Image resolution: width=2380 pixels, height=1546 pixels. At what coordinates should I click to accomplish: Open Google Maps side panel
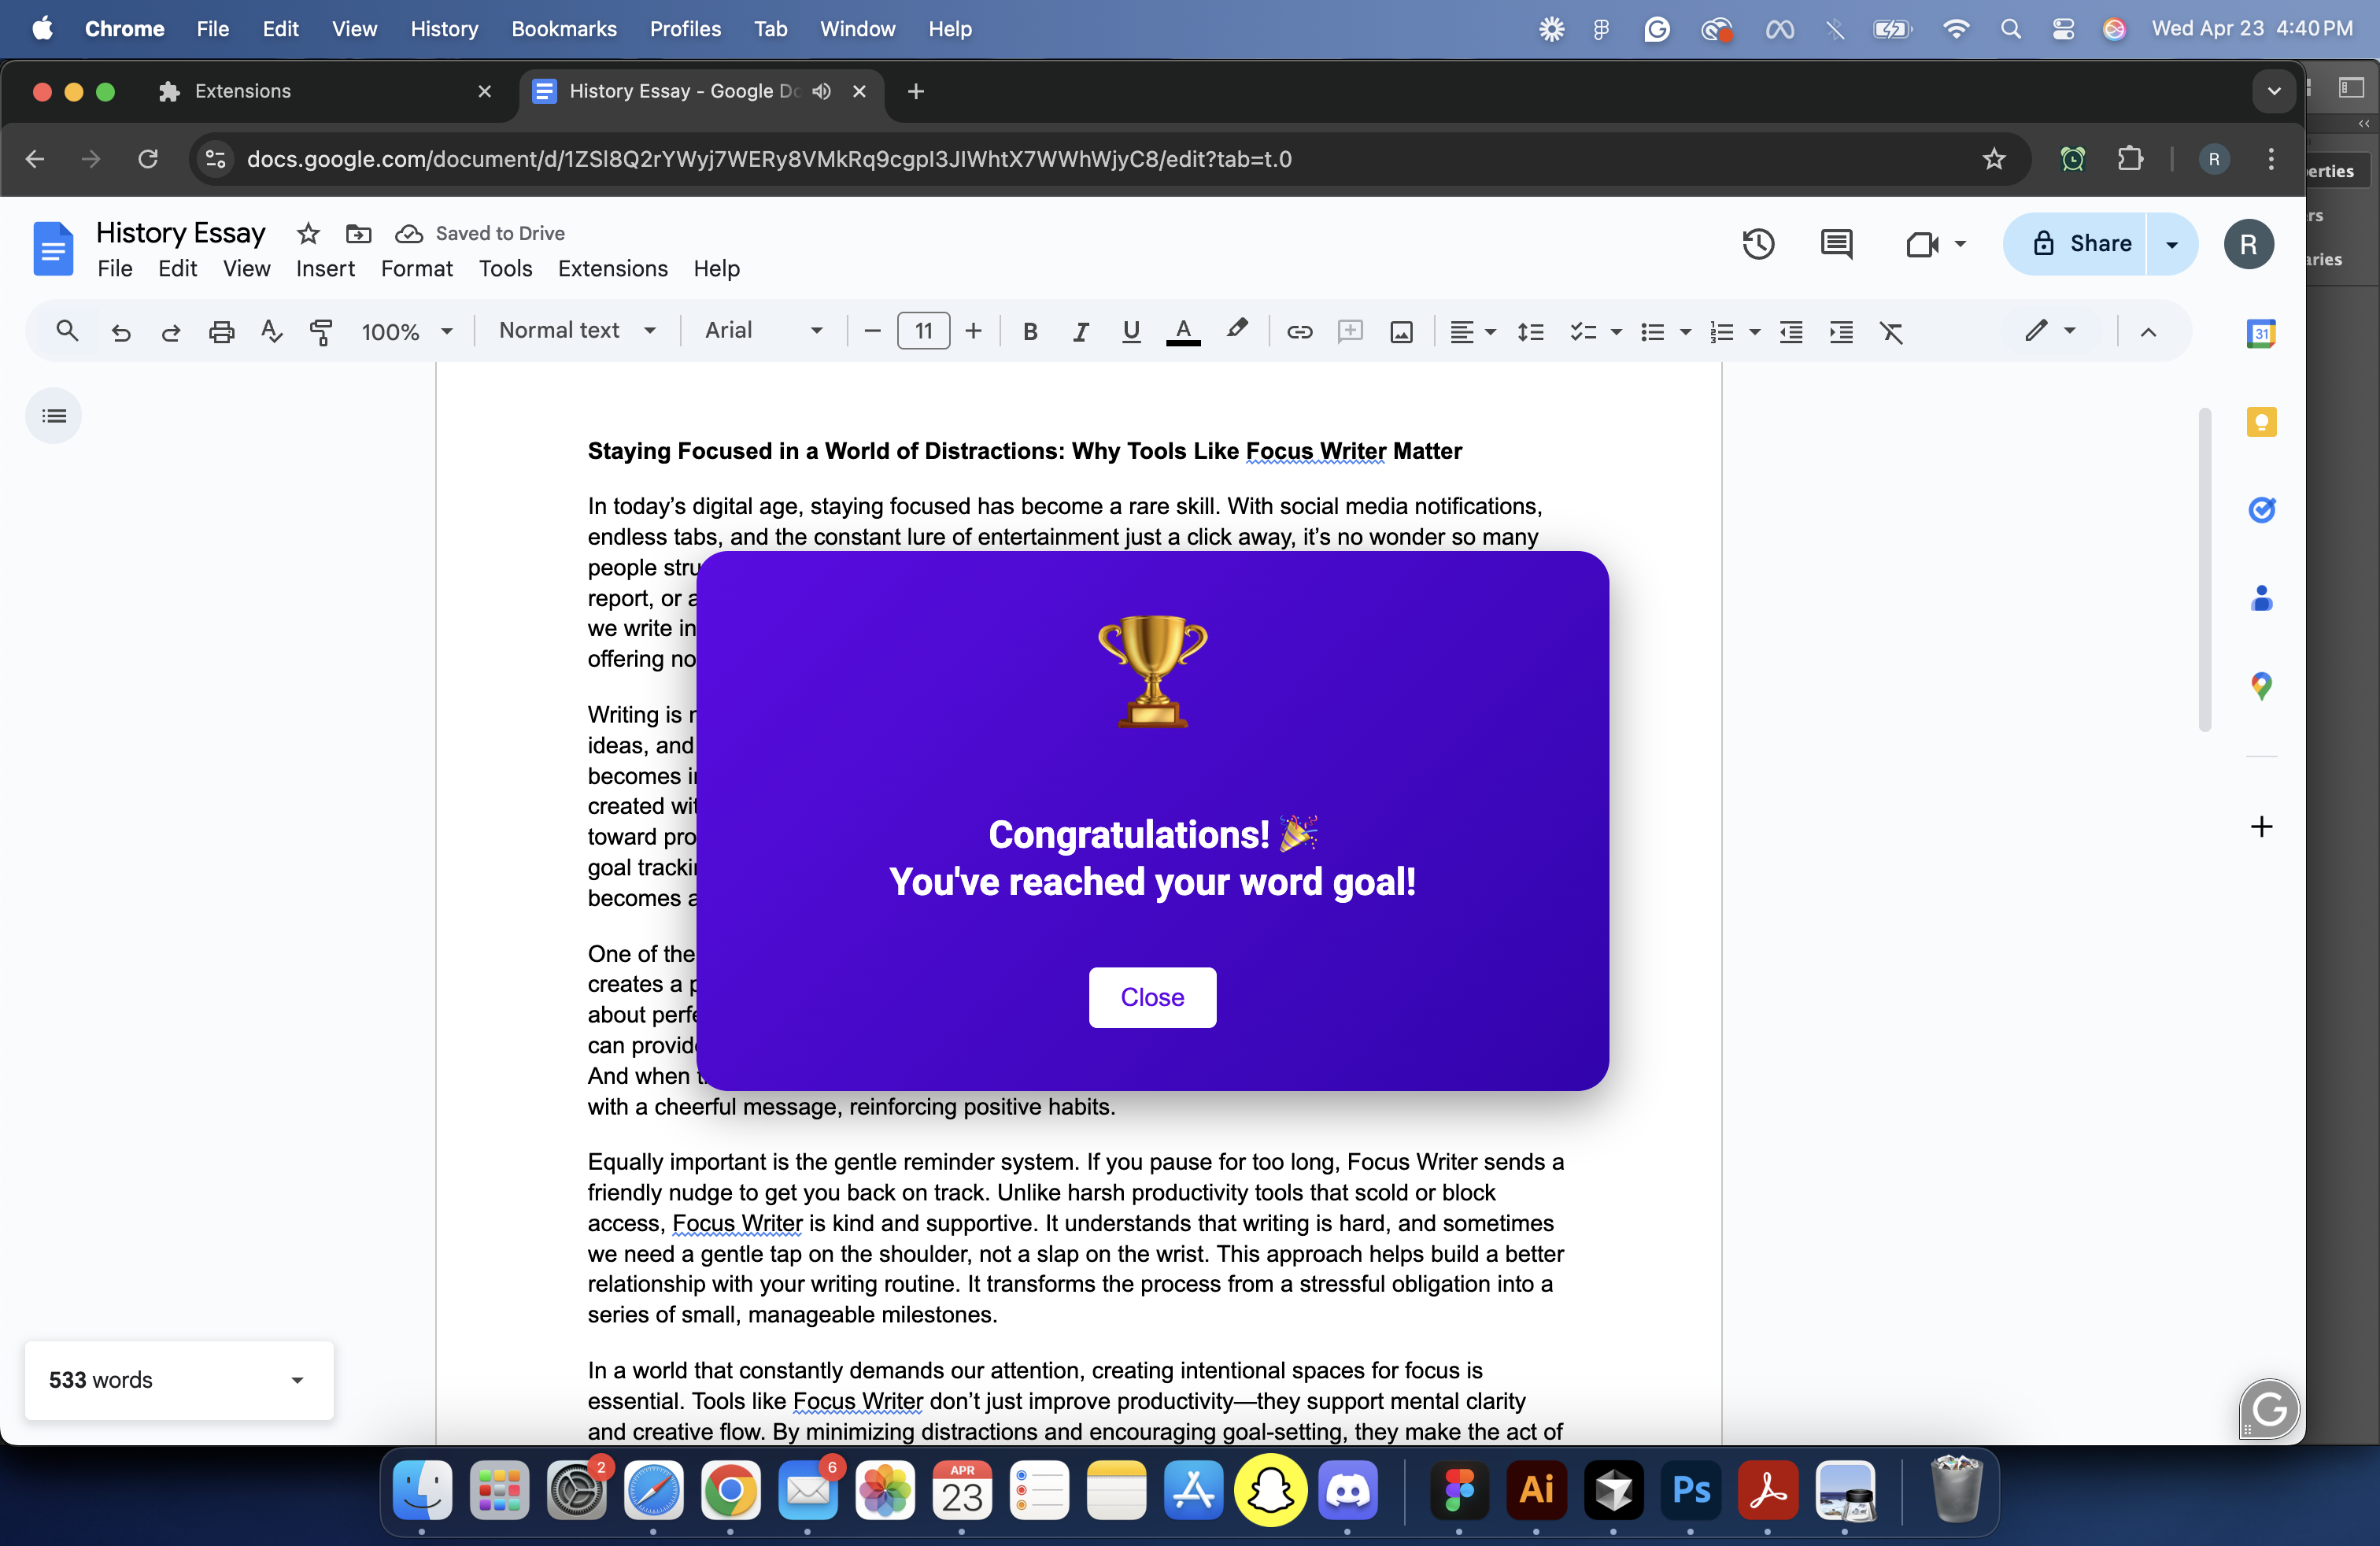[2261, 686]
